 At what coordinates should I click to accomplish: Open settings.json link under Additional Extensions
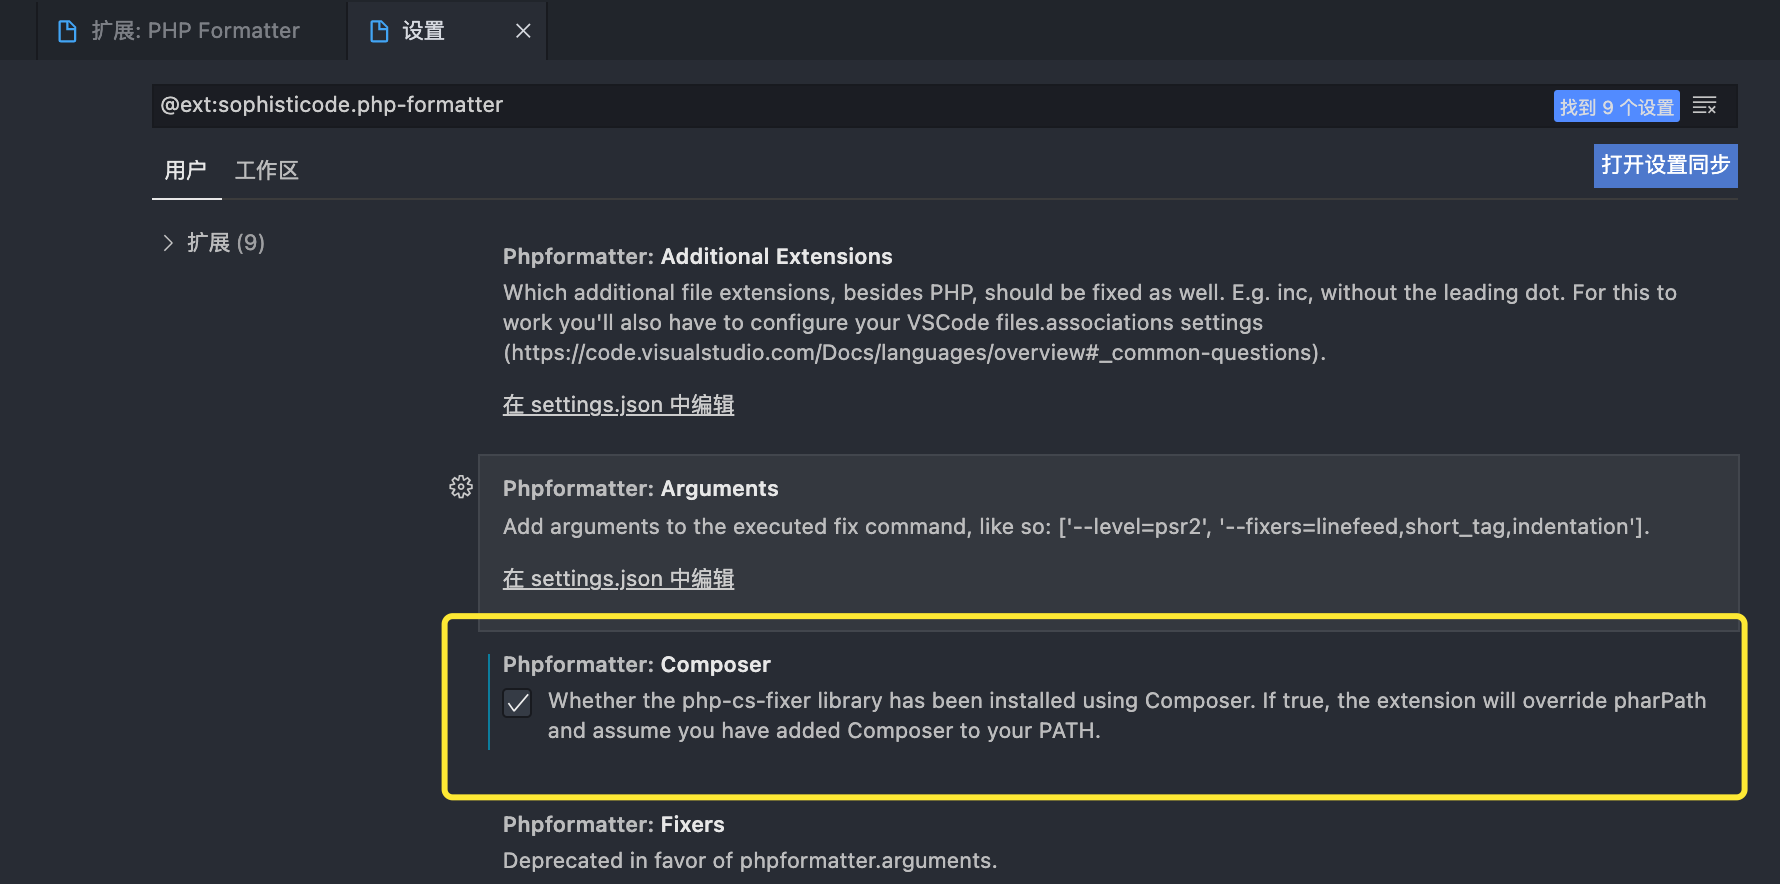click(618, 405)
